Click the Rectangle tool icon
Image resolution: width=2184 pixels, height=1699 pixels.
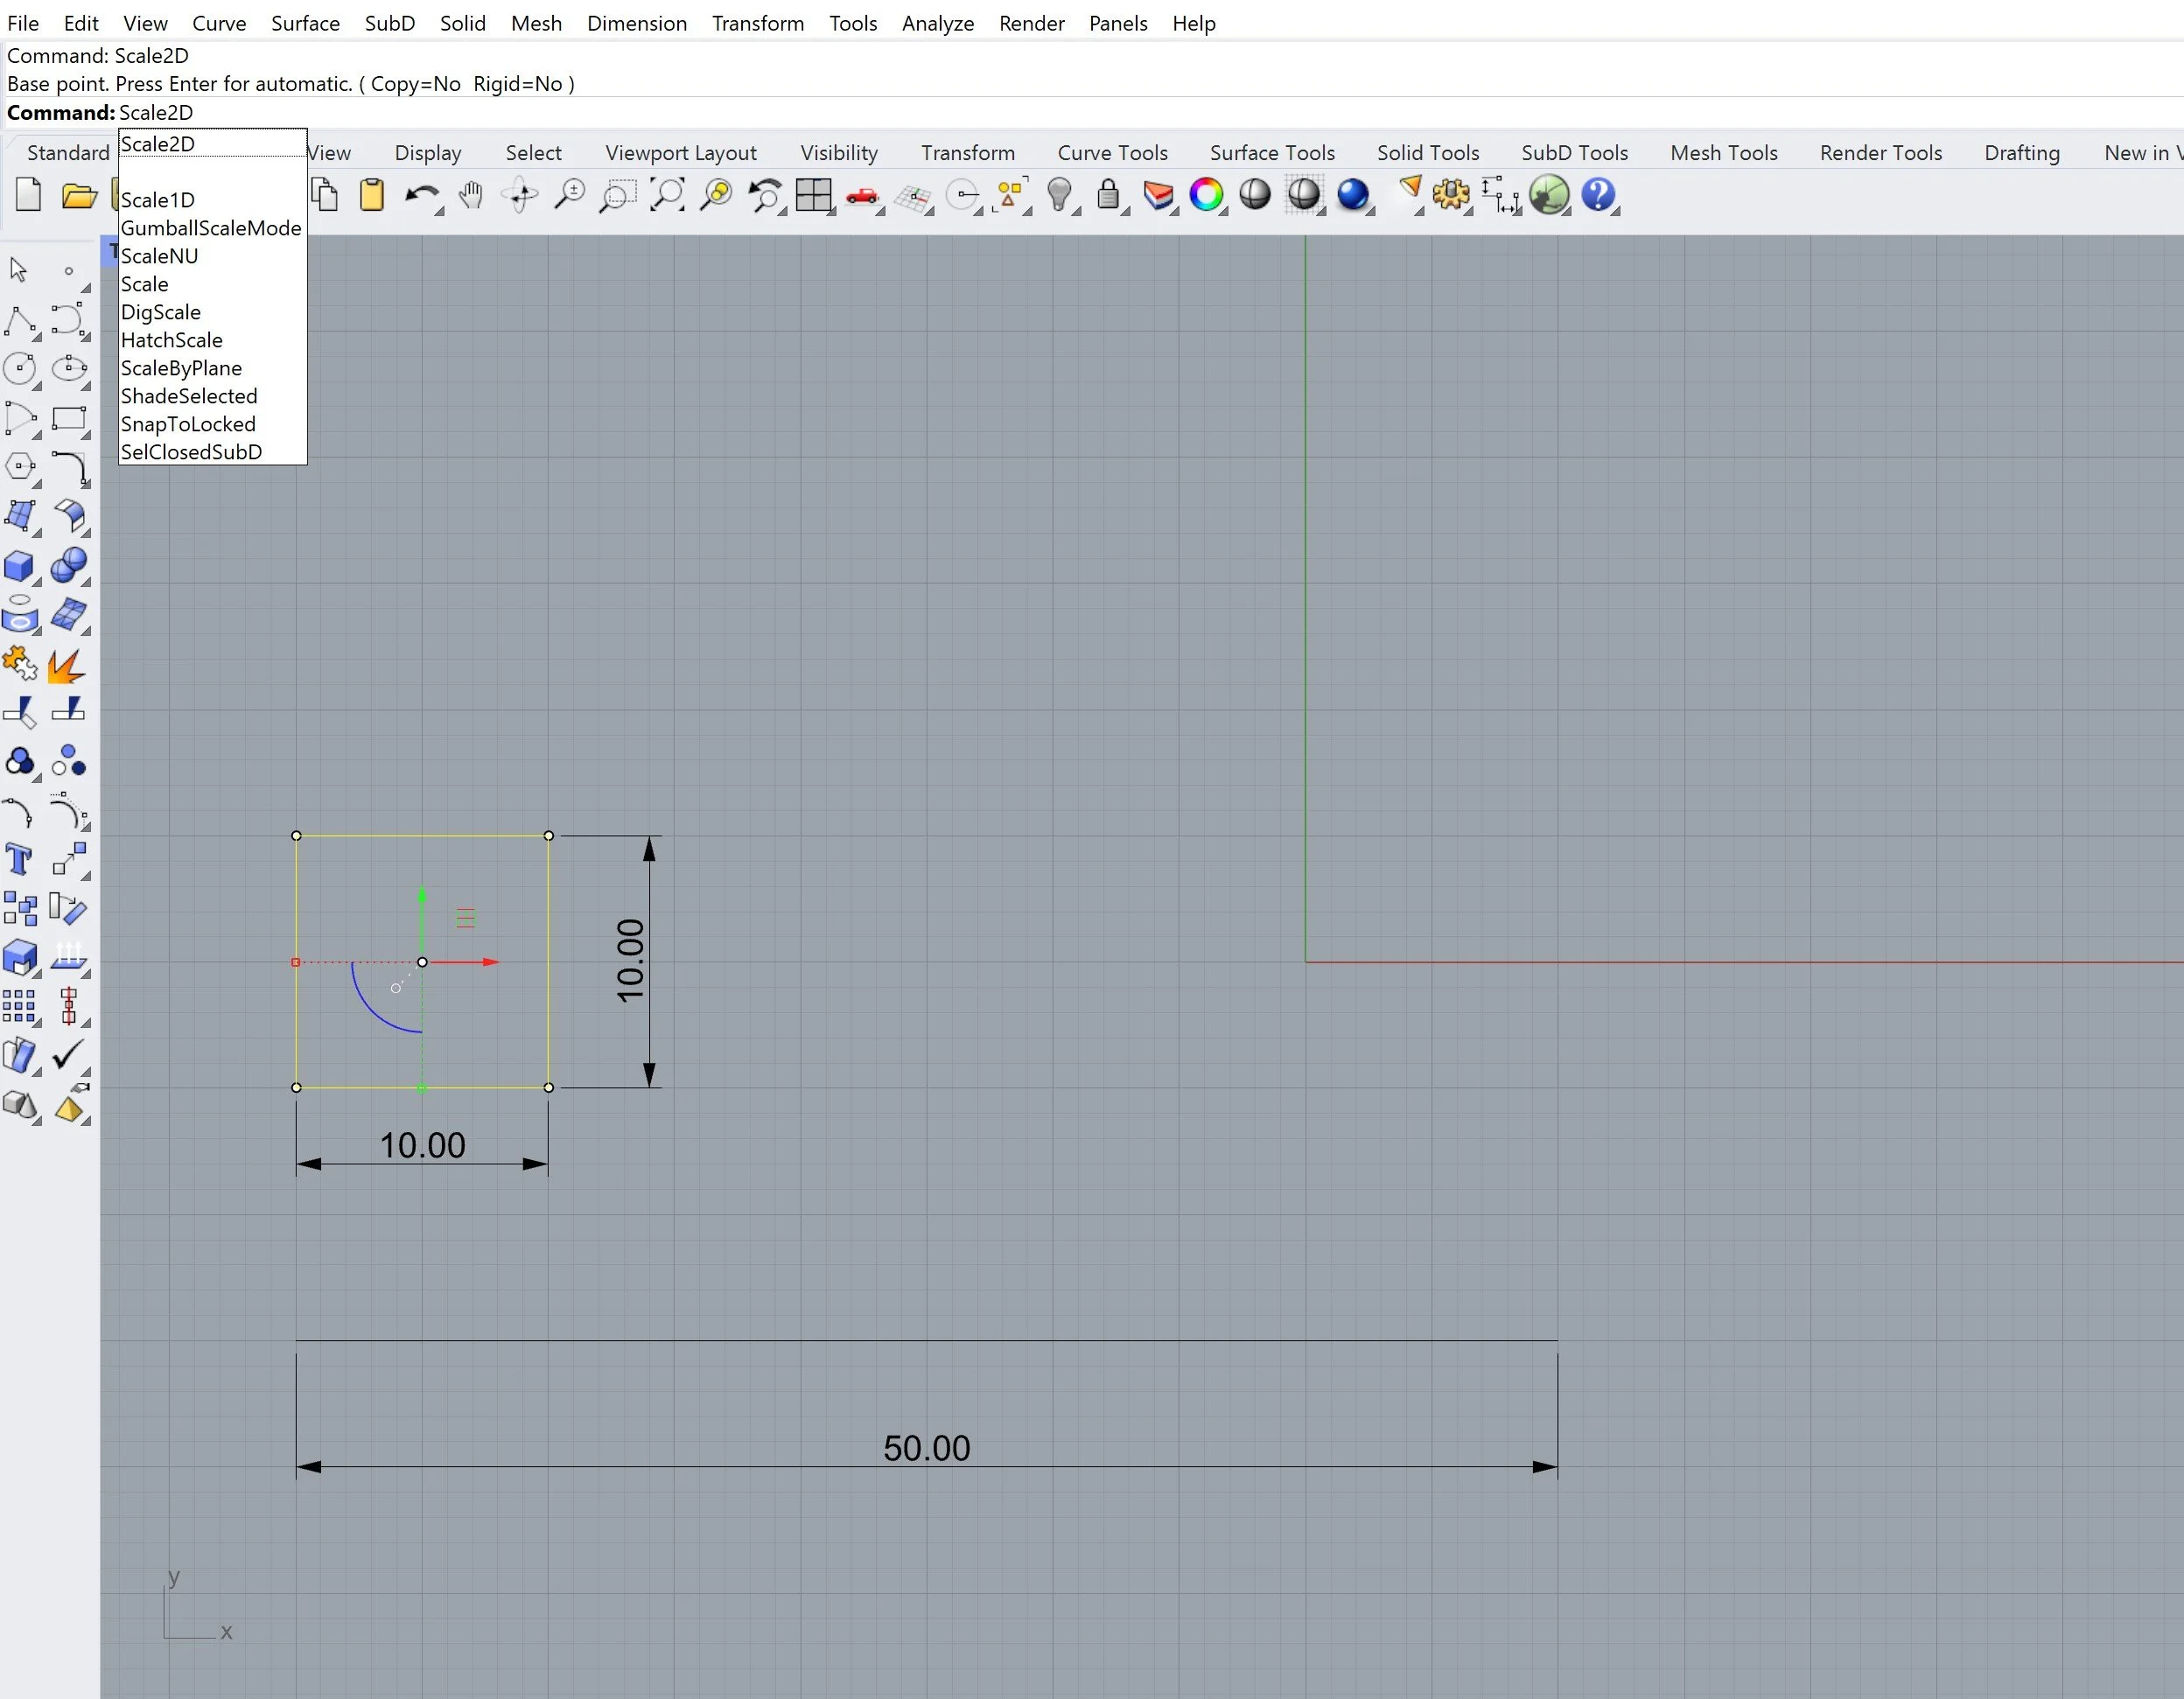[69, 418]
